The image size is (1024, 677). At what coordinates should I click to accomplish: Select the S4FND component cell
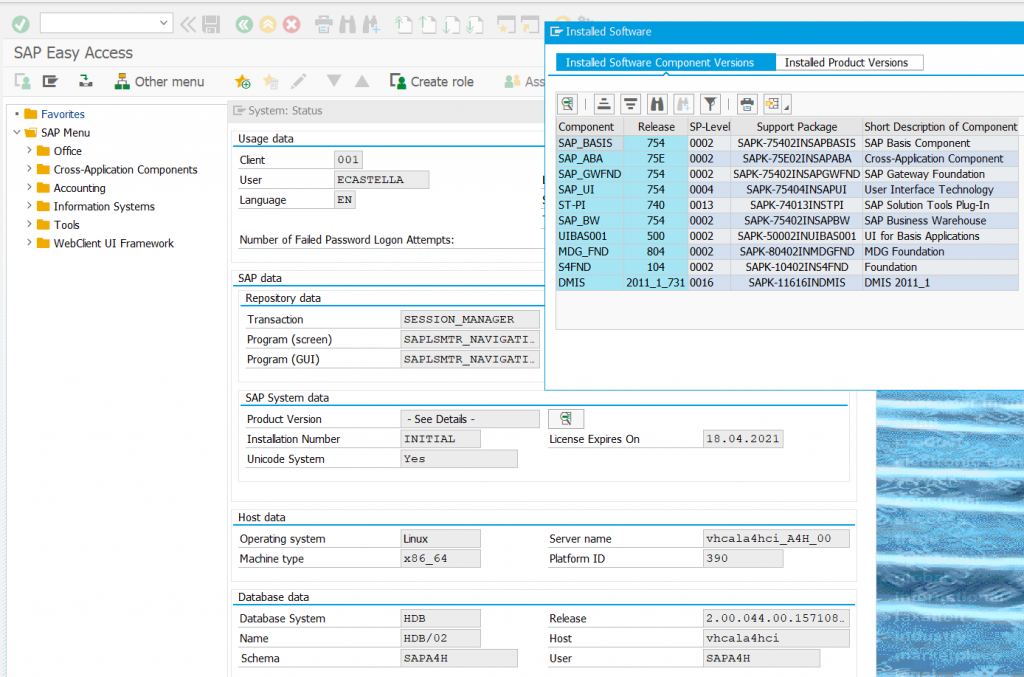pos(590,267)
